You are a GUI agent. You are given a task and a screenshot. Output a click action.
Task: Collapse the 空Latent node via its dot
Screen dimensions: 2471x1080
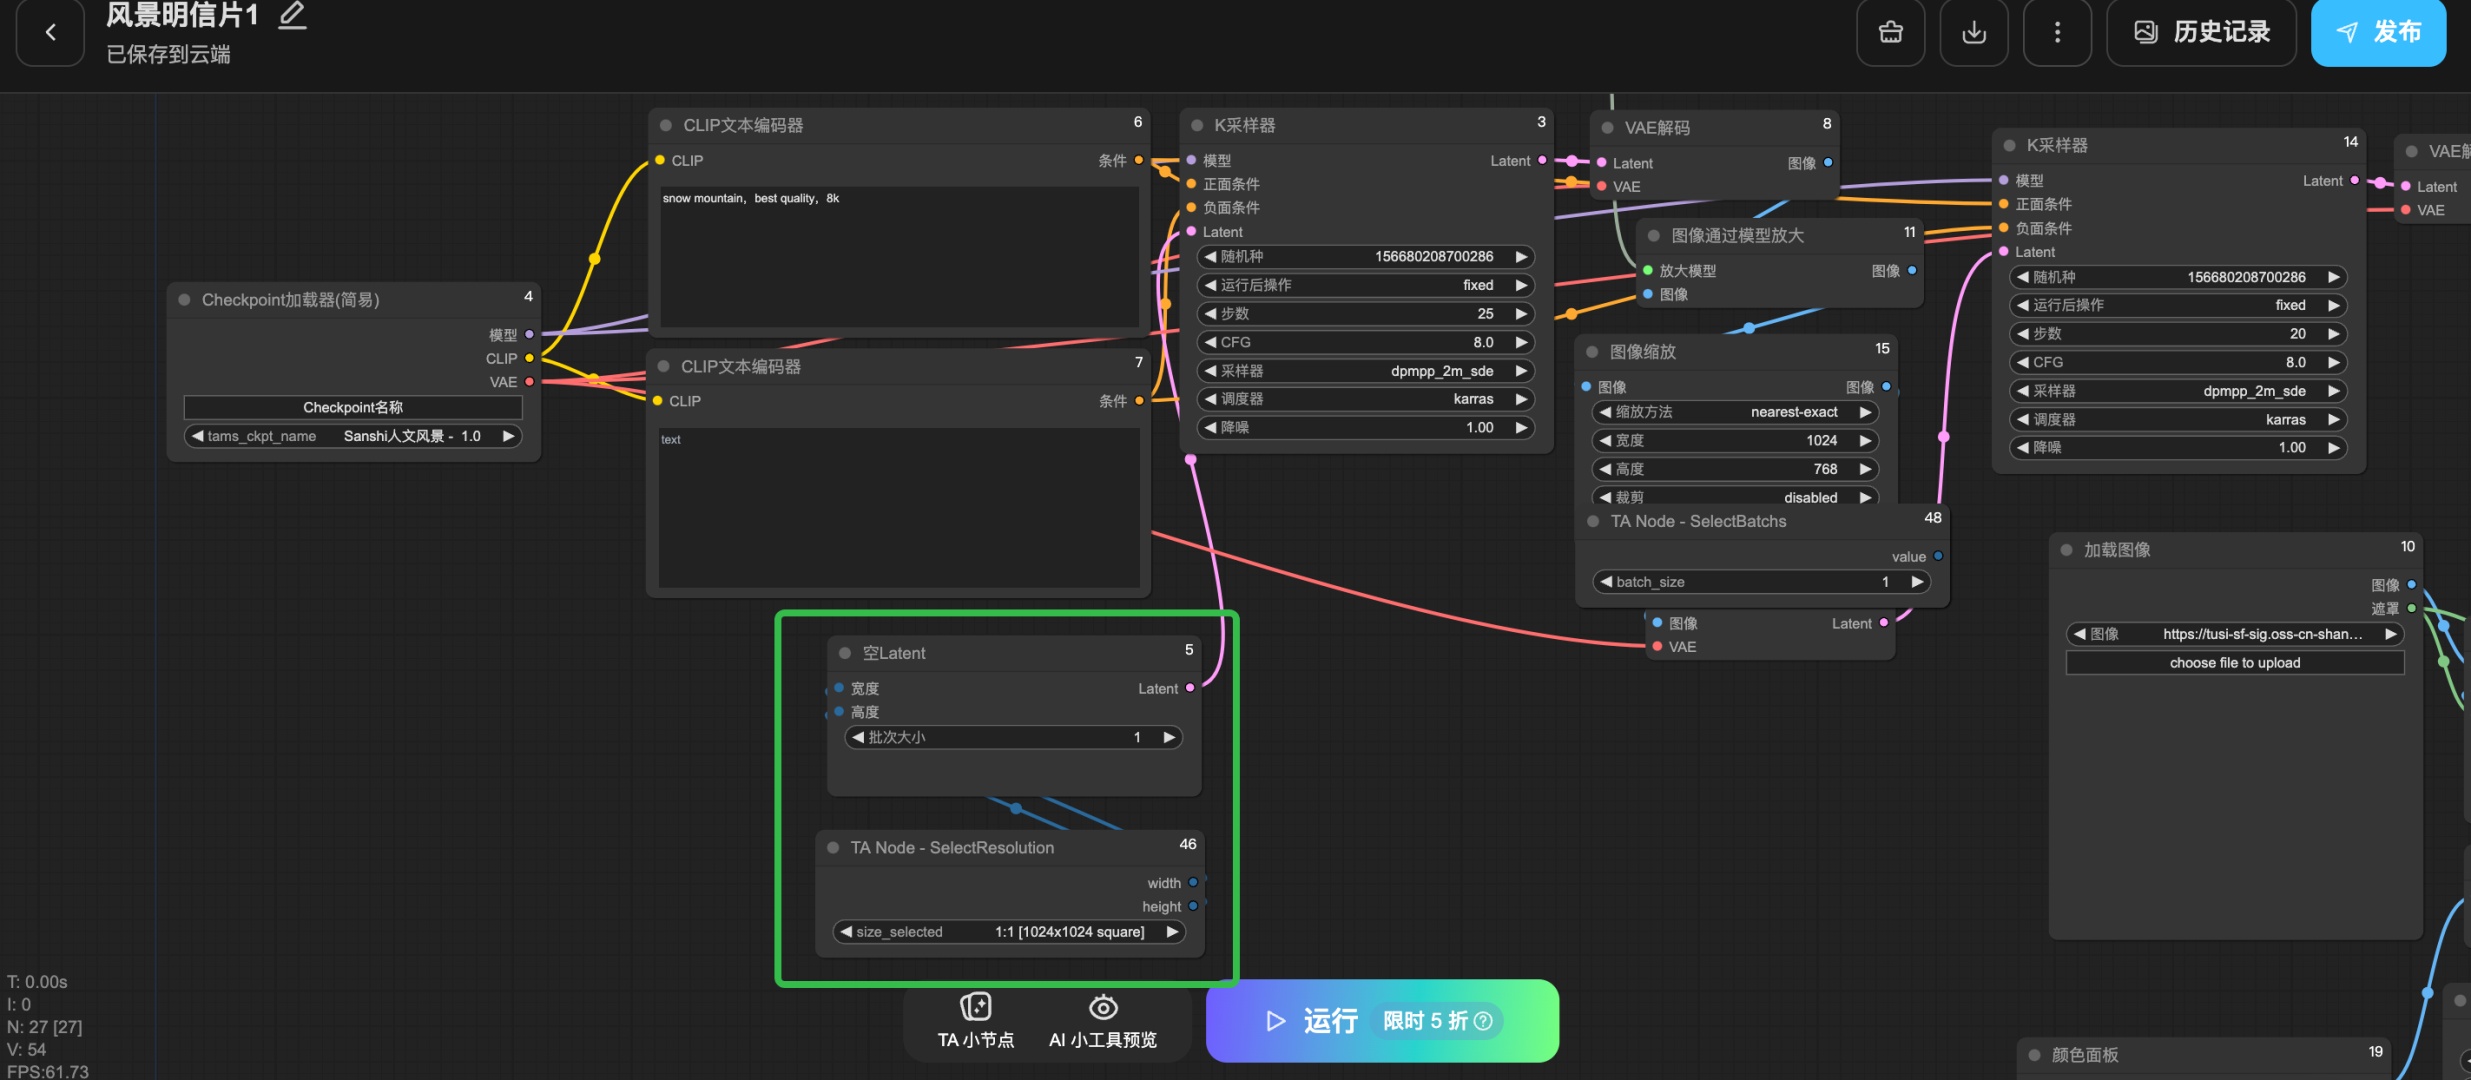845,653
